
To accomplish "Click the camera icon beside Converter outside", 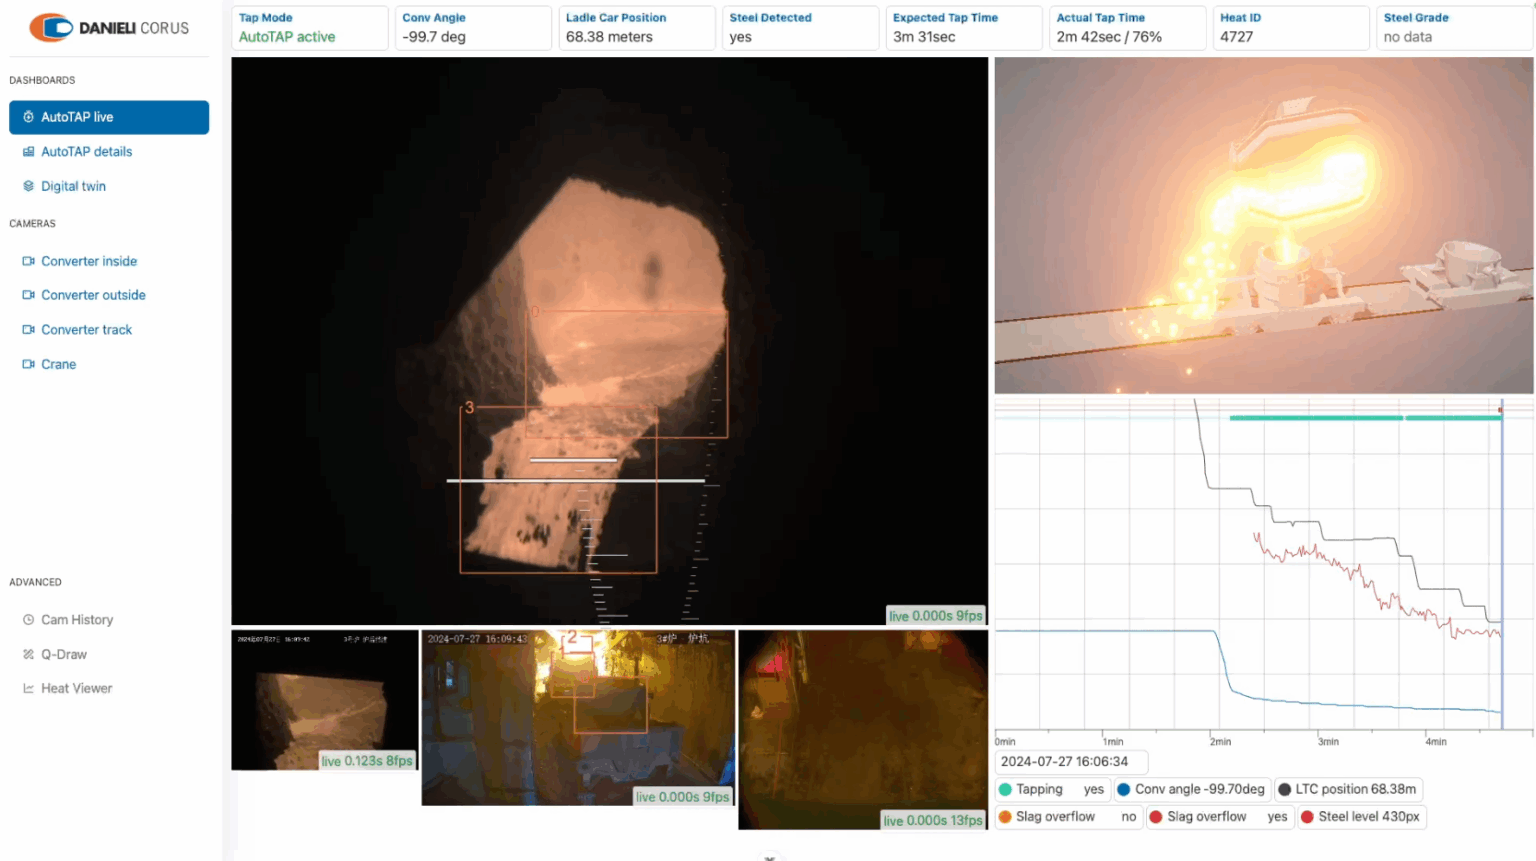I will pos(28,295).
